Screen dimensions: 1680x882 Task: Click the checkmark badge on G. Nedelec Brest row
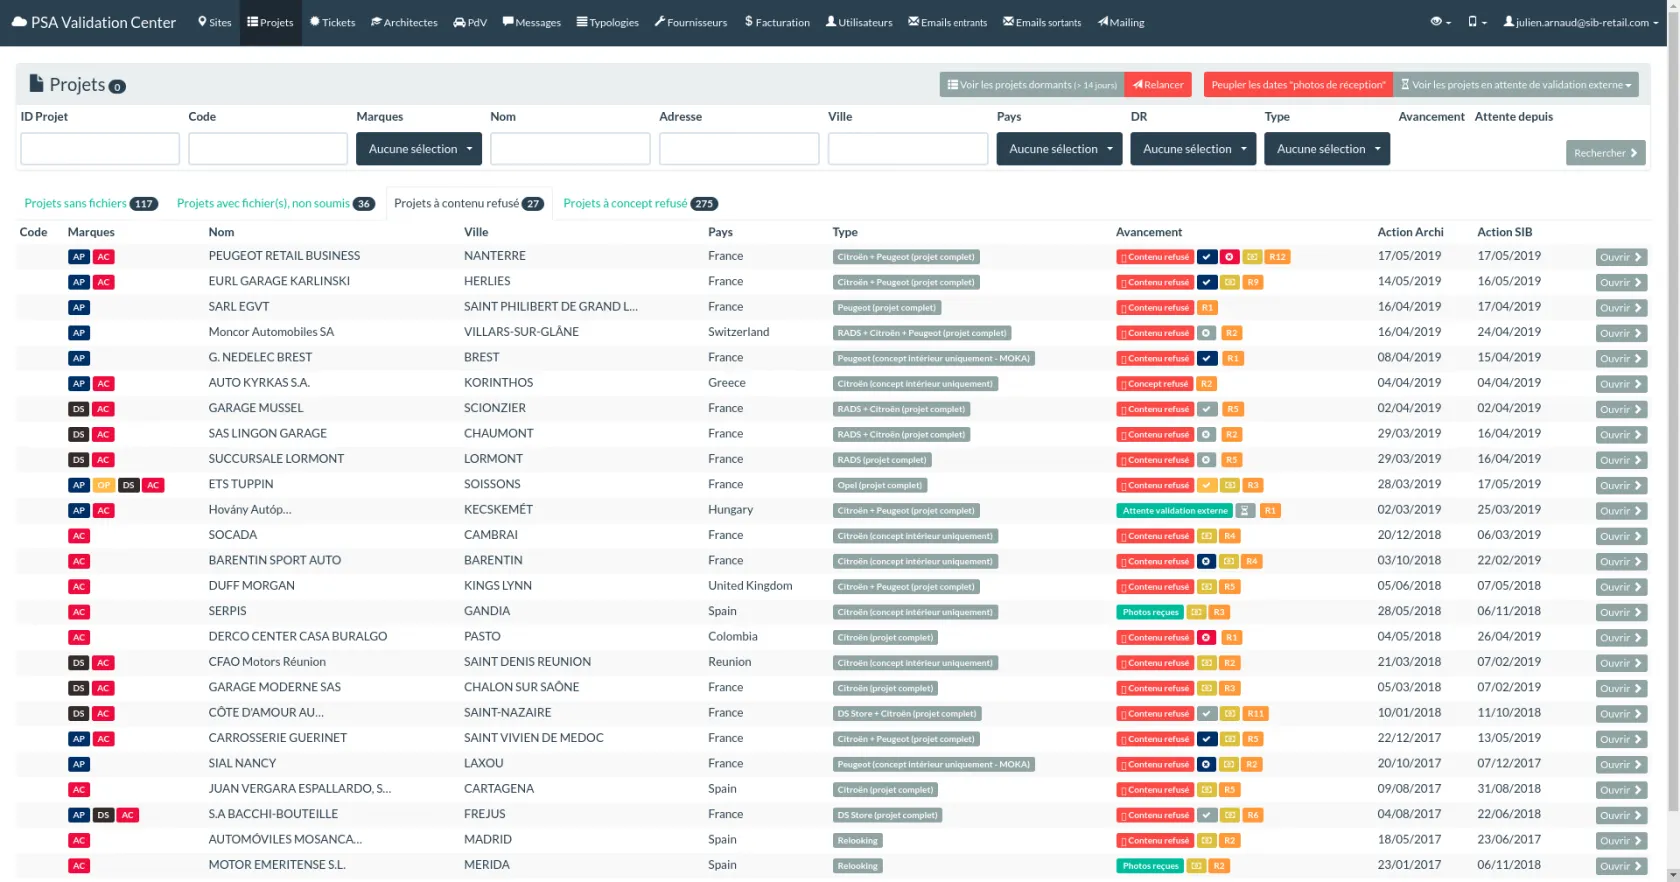coord(1207,359)
